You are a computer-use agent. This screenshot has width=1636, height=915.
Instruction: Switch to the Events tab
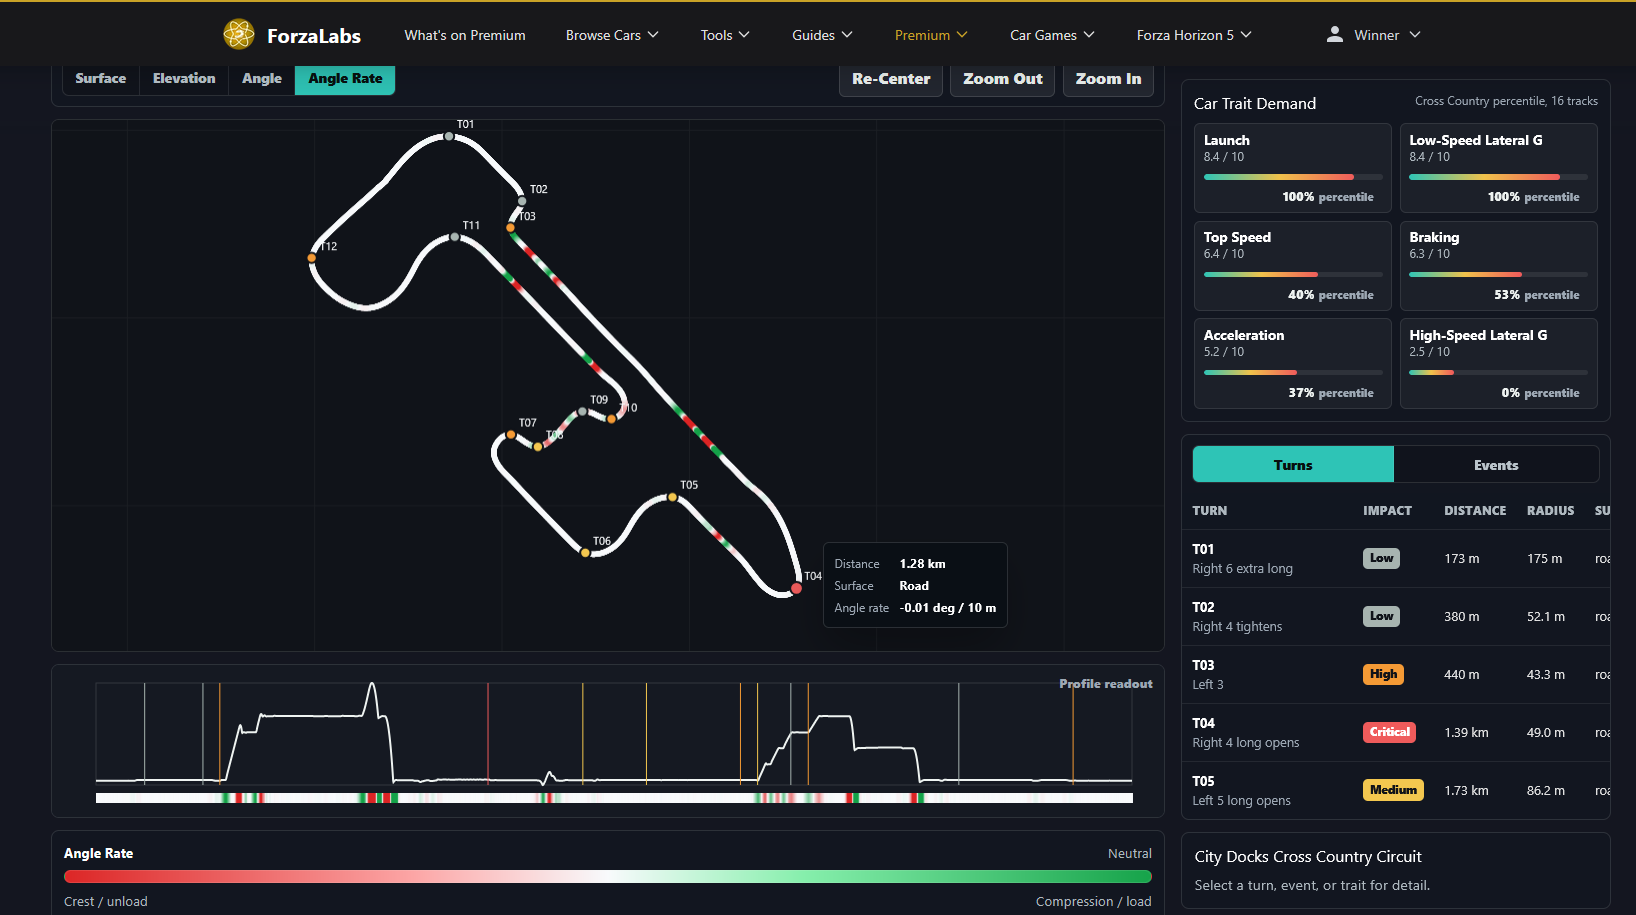pyautogui.click(x=1496, y=465)
